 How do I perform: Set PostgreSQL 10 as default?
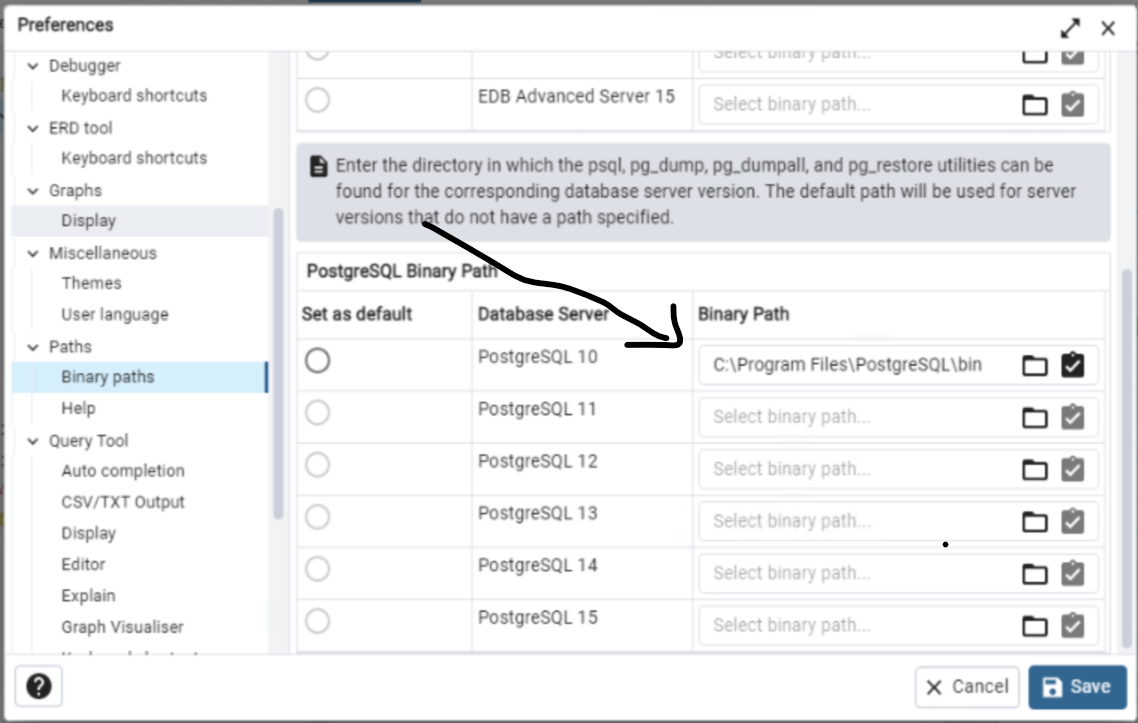pyautogui.click(x=317, y=360)
